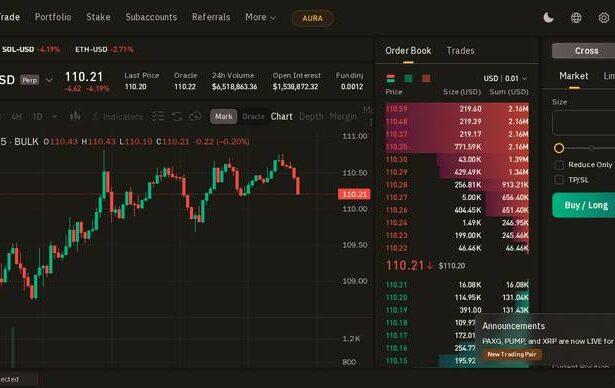Image resolution: width=615 pixels, height=388 pixels.
Task: Switch to dark mode moon icon
Action: click(x=548, y=18)
